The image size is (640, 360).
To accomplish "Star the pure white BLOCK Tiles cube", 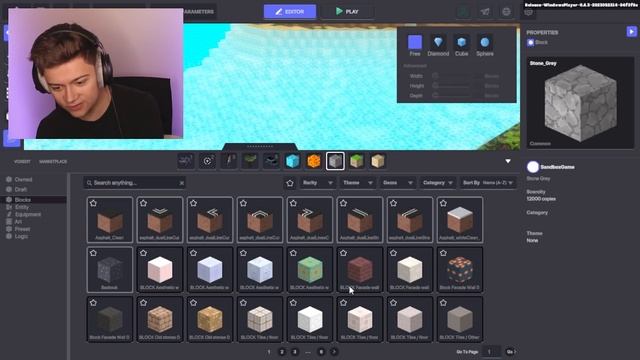I will 293,303.
